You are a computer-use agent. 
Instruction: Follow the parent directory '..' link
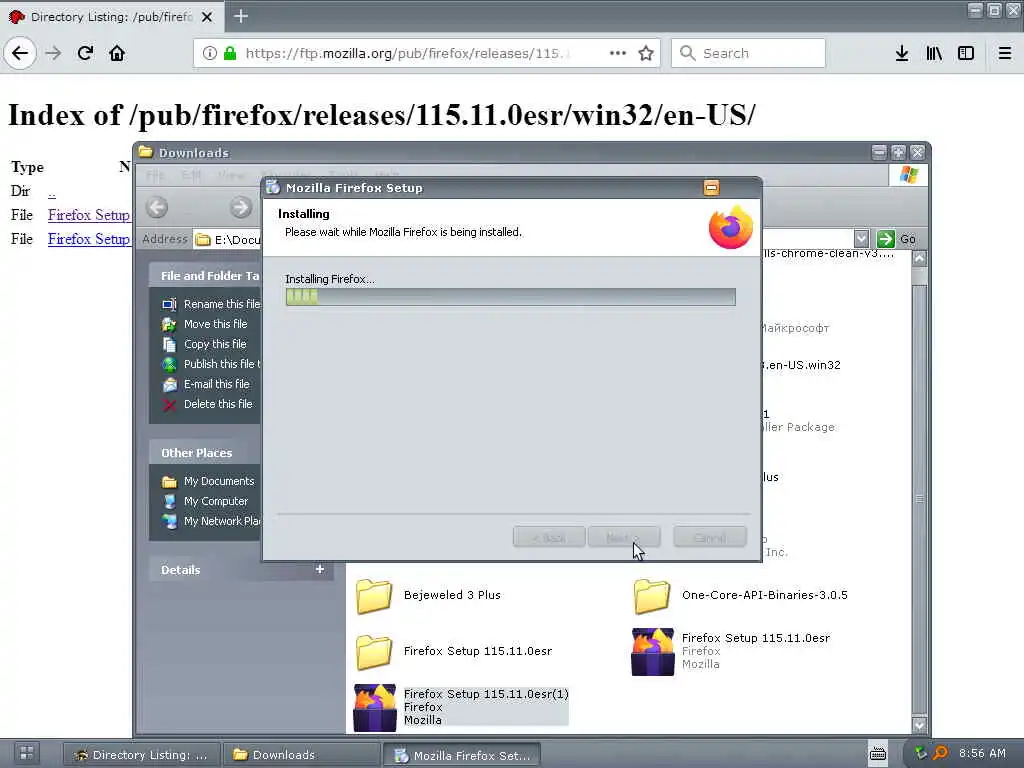52,191
